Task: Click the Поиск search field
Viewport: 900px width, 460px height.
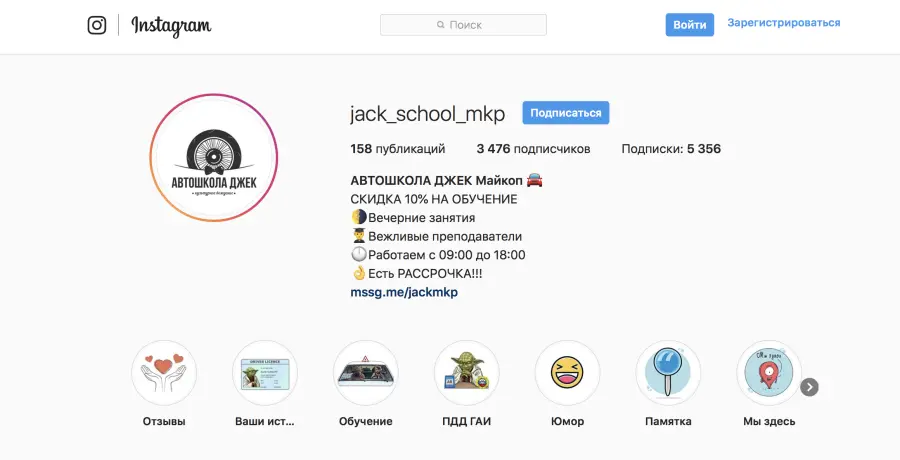Action: pyautogui.click(x=463, y=25)
